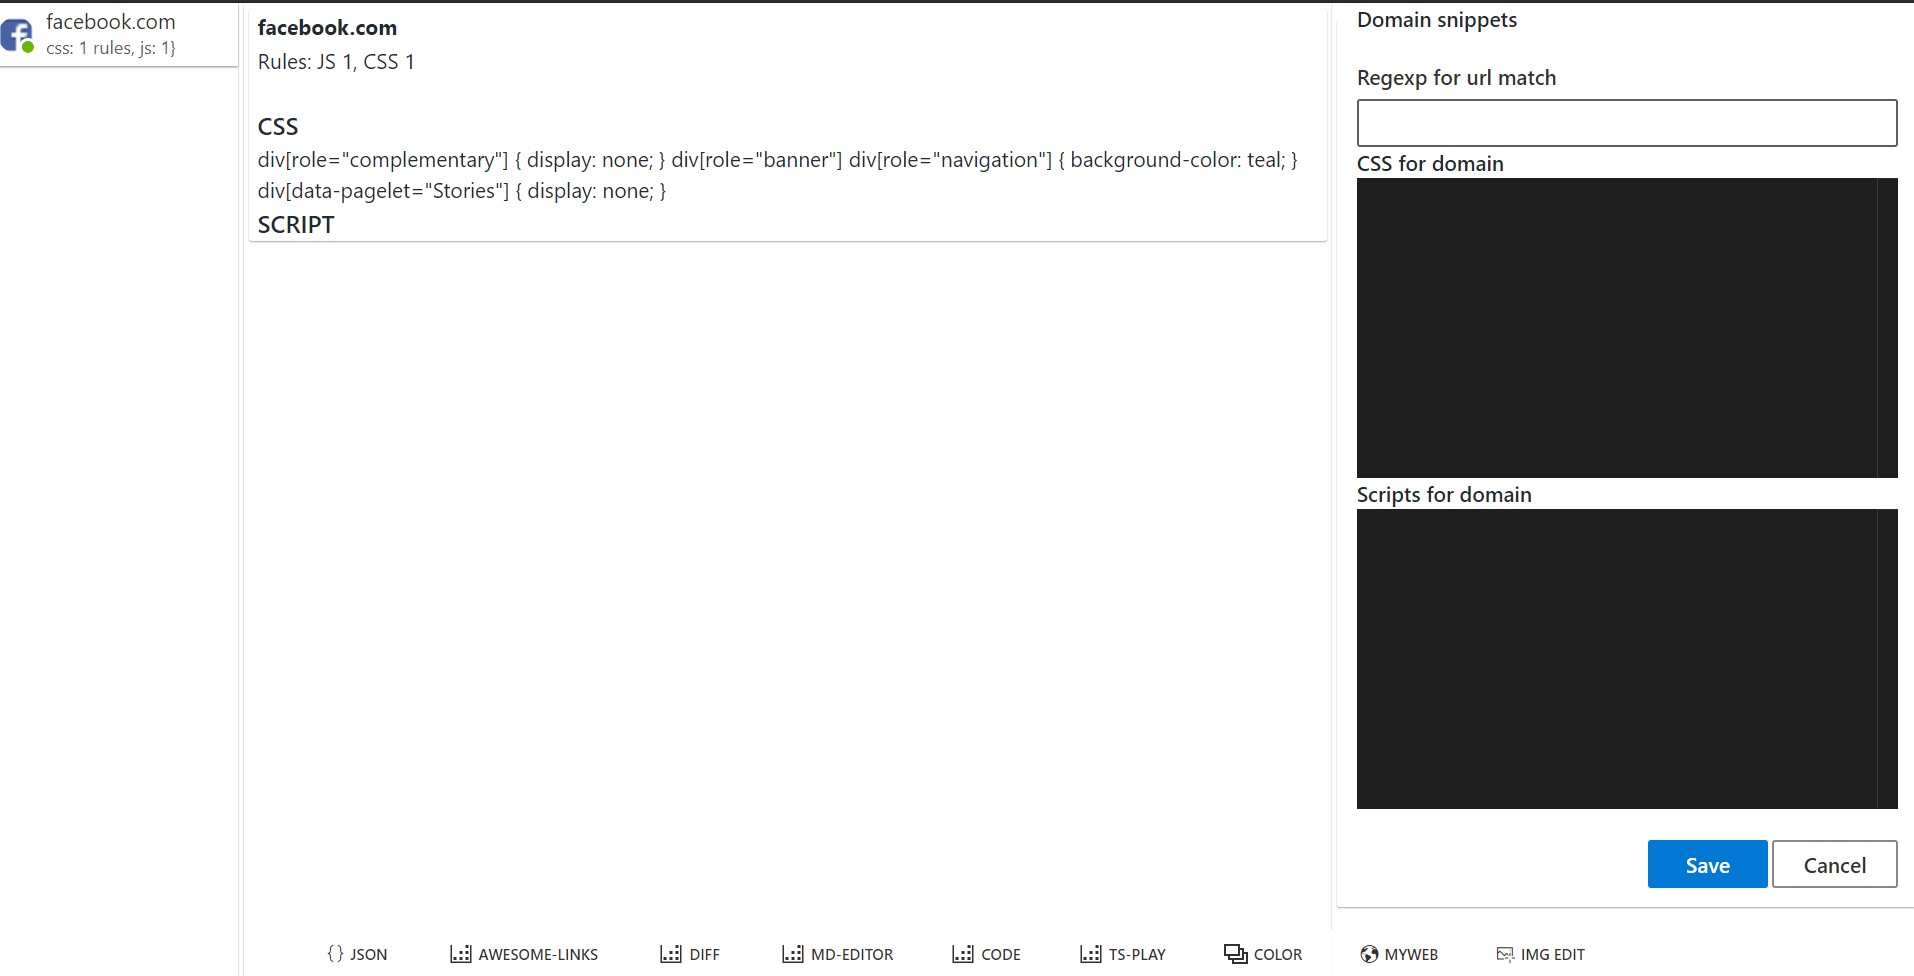
Task: Click the JSON braces icon
Action: (x=335, y=954)
